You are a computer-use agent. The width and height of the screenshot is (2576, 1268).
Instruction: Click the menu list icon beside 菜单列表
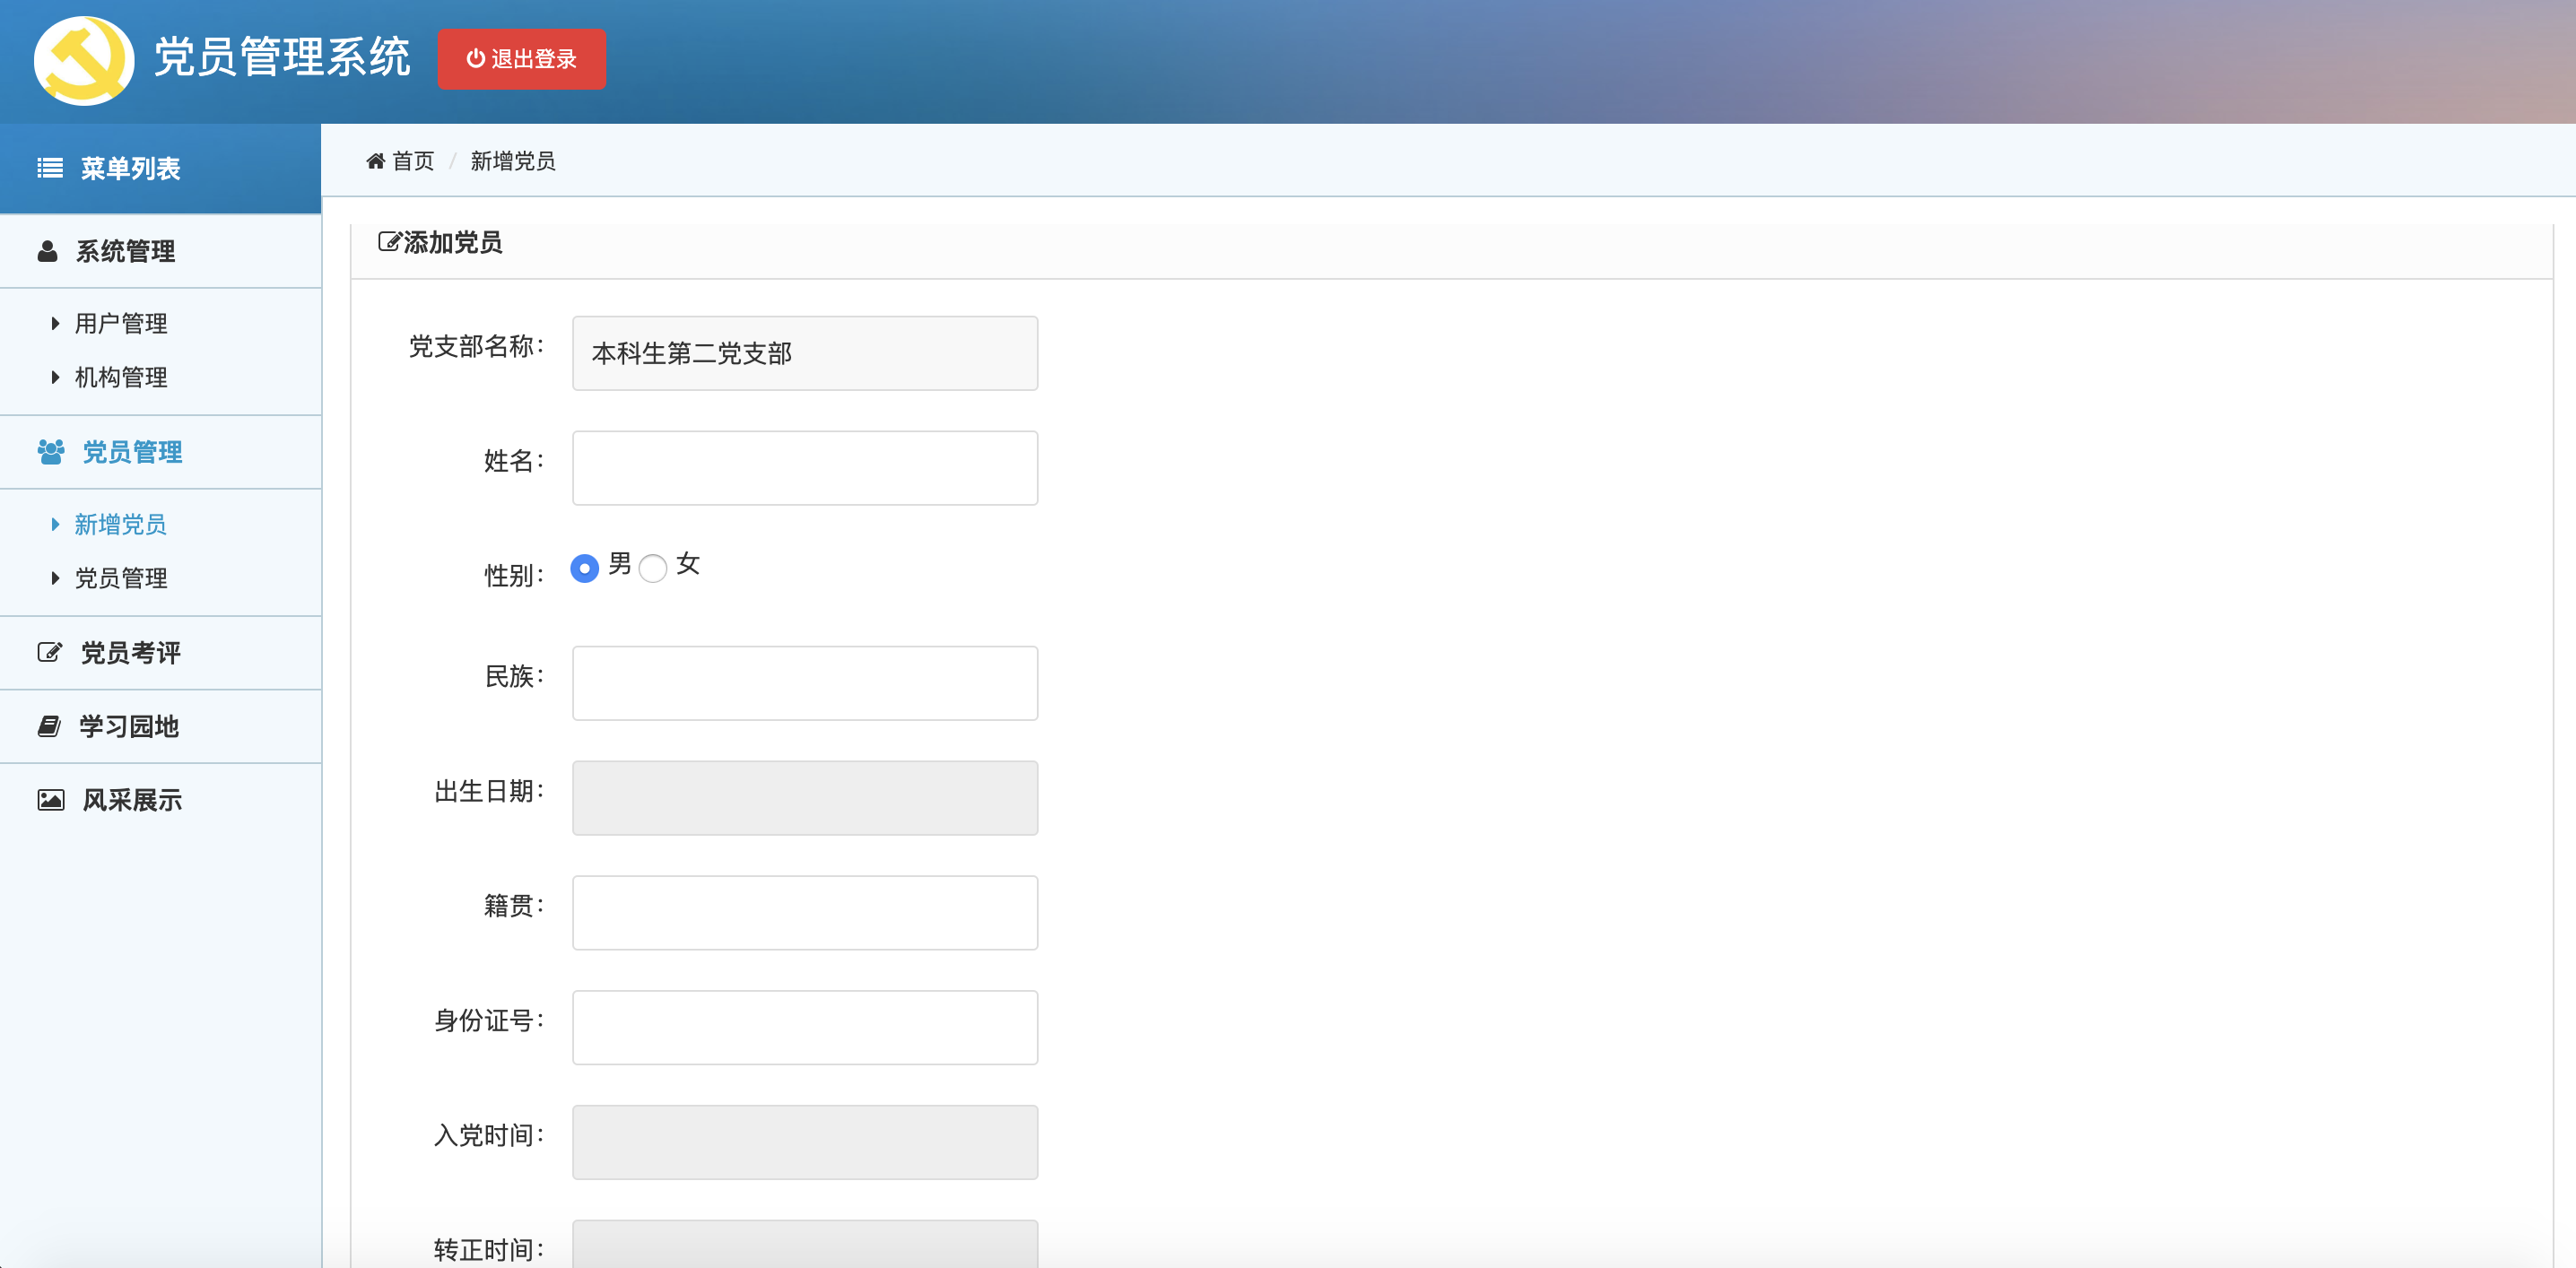pyautogui.click(x=50, y=168)
